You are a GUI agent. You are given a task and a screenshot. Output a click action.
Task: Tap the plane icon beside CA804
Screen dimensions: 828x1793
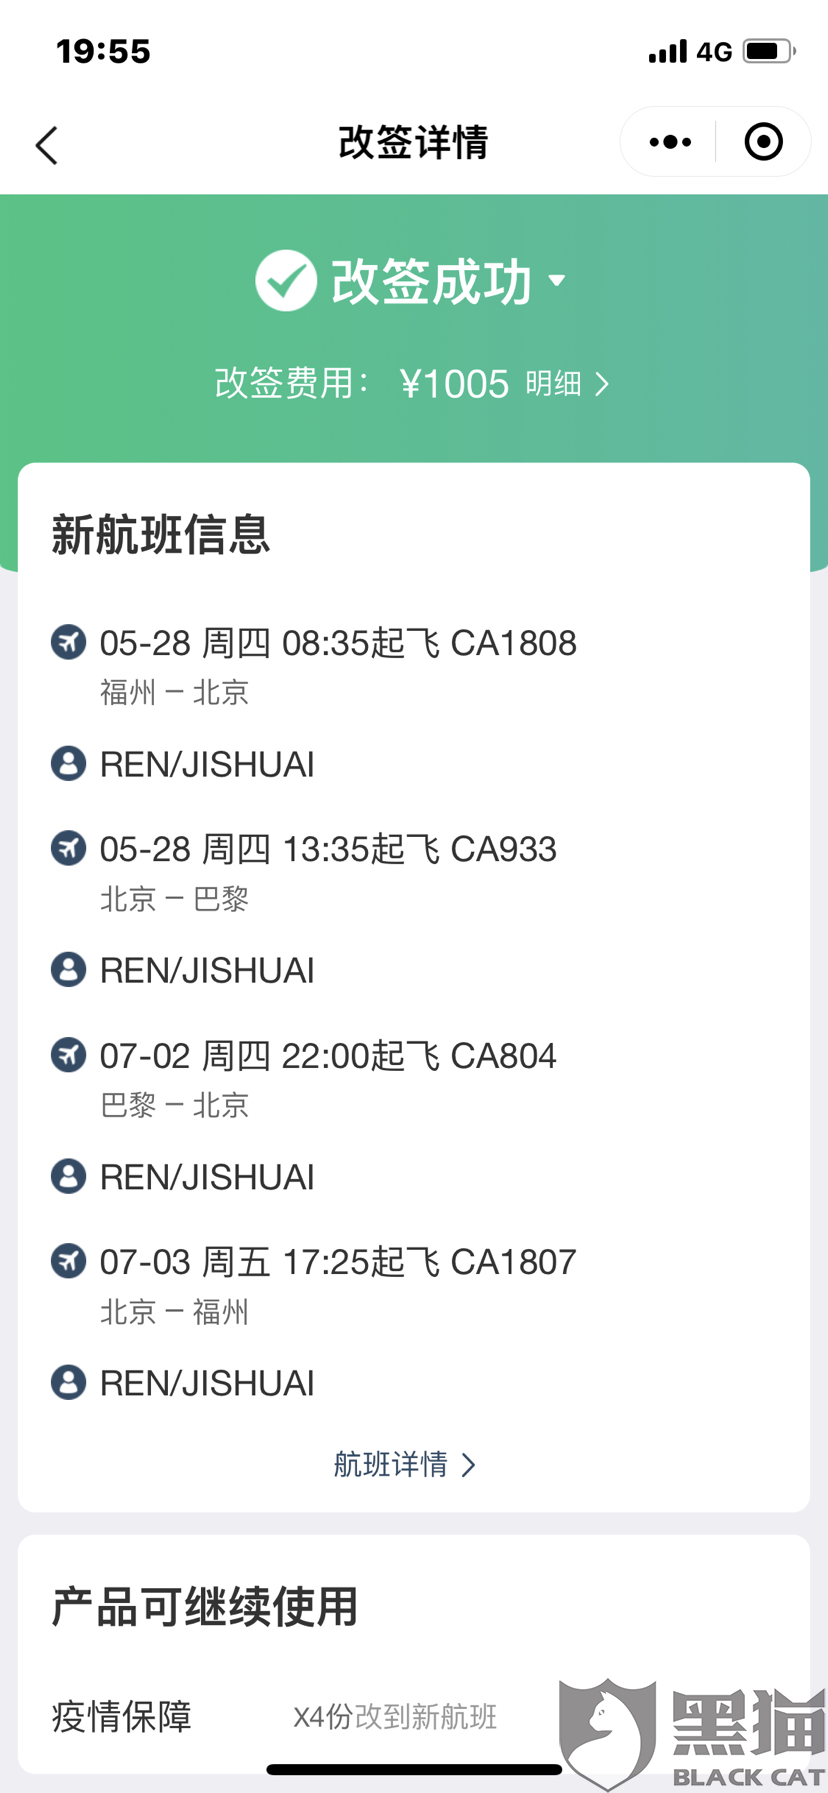(68, 1055)
